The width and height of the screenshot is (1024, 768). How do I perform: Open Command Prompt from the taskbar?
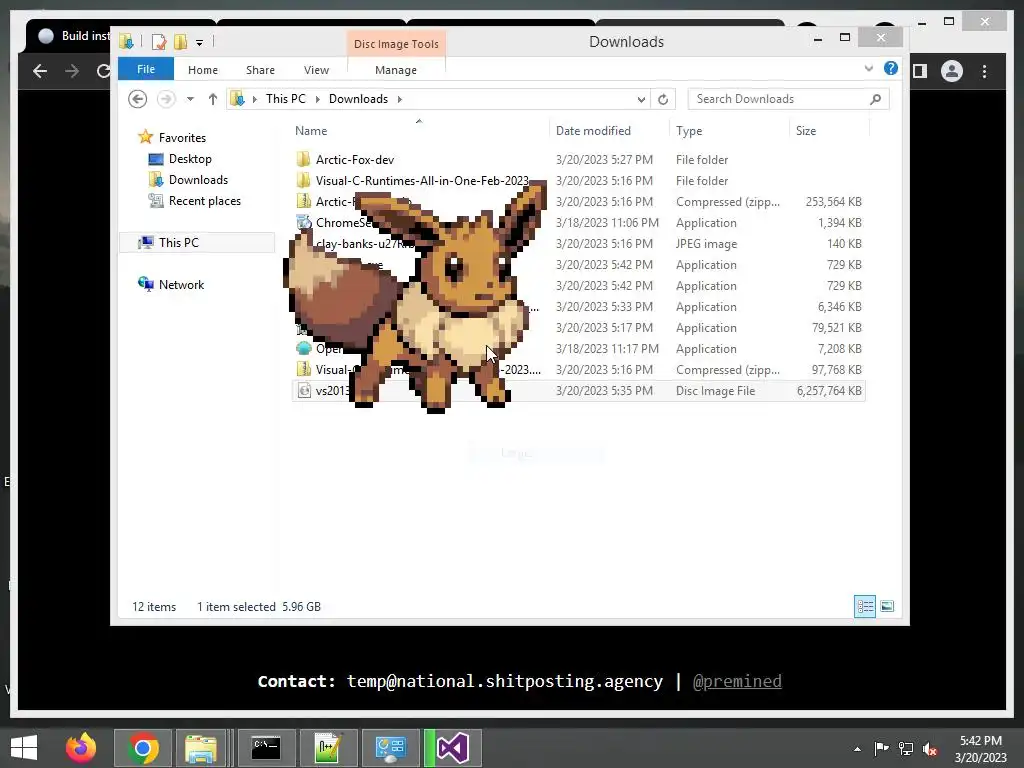(266, 748)
